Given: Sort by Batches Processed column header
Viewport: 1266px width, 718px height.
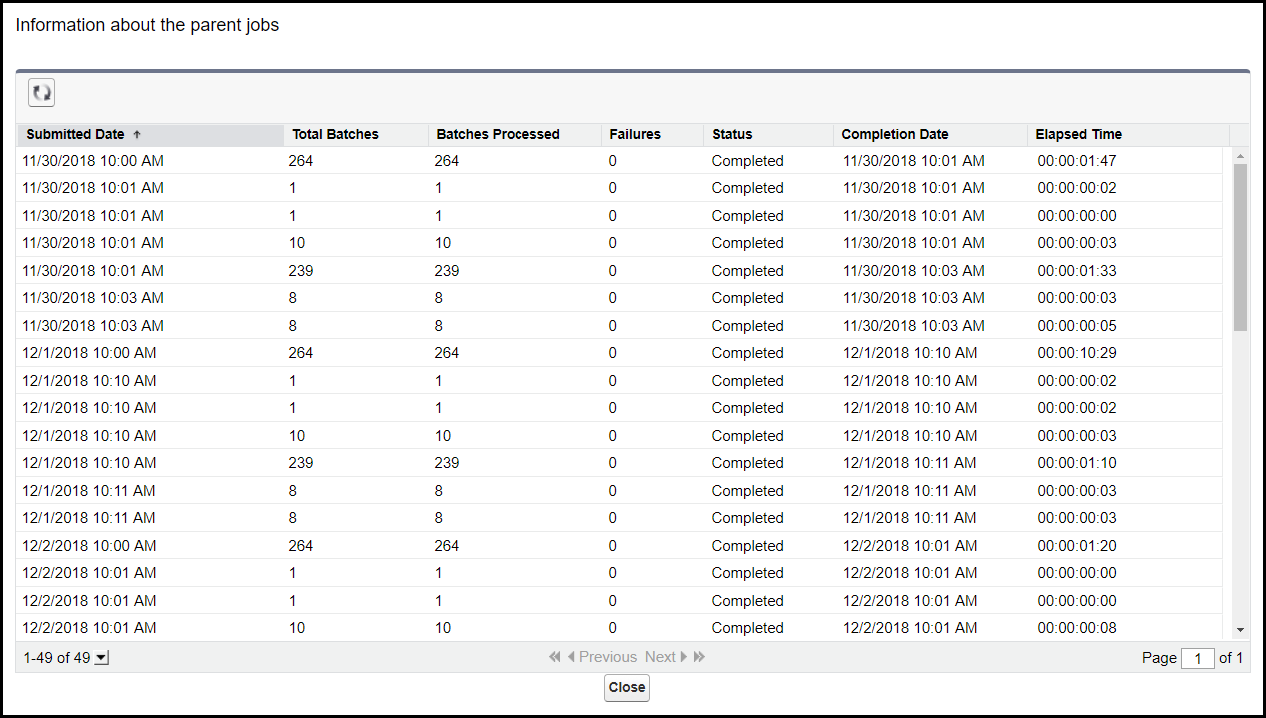Looking at the screenshot, I should point(498,134).
